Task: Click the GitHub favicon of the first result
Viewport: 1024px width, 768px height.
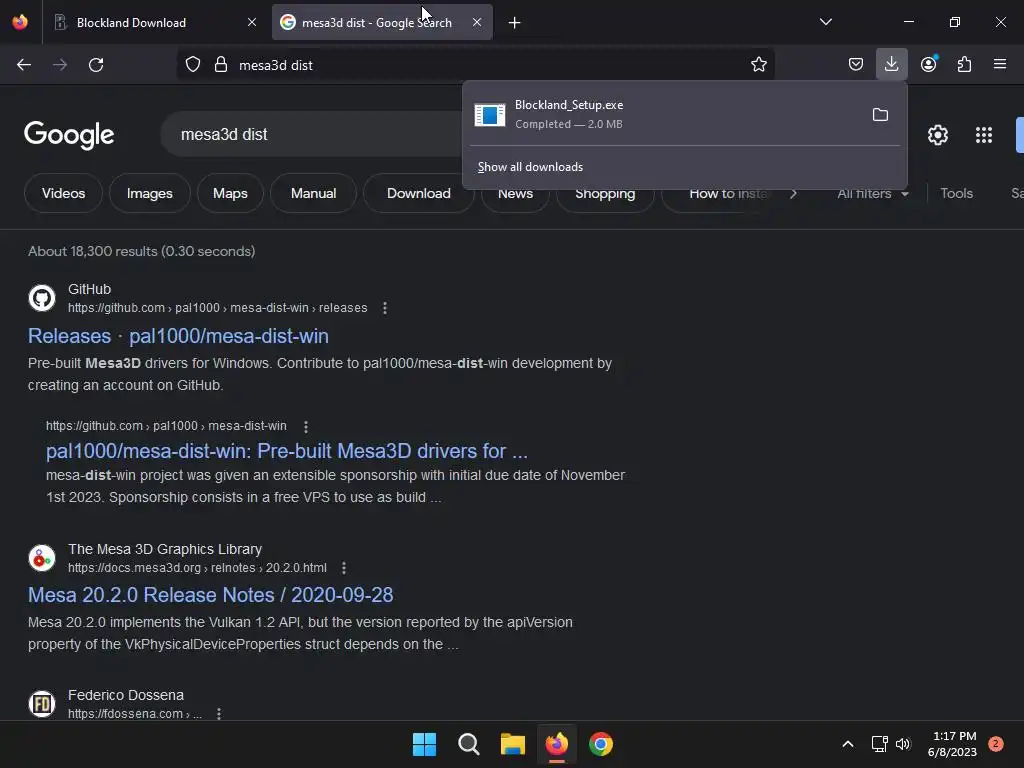Action: click(x=42, y=298)
